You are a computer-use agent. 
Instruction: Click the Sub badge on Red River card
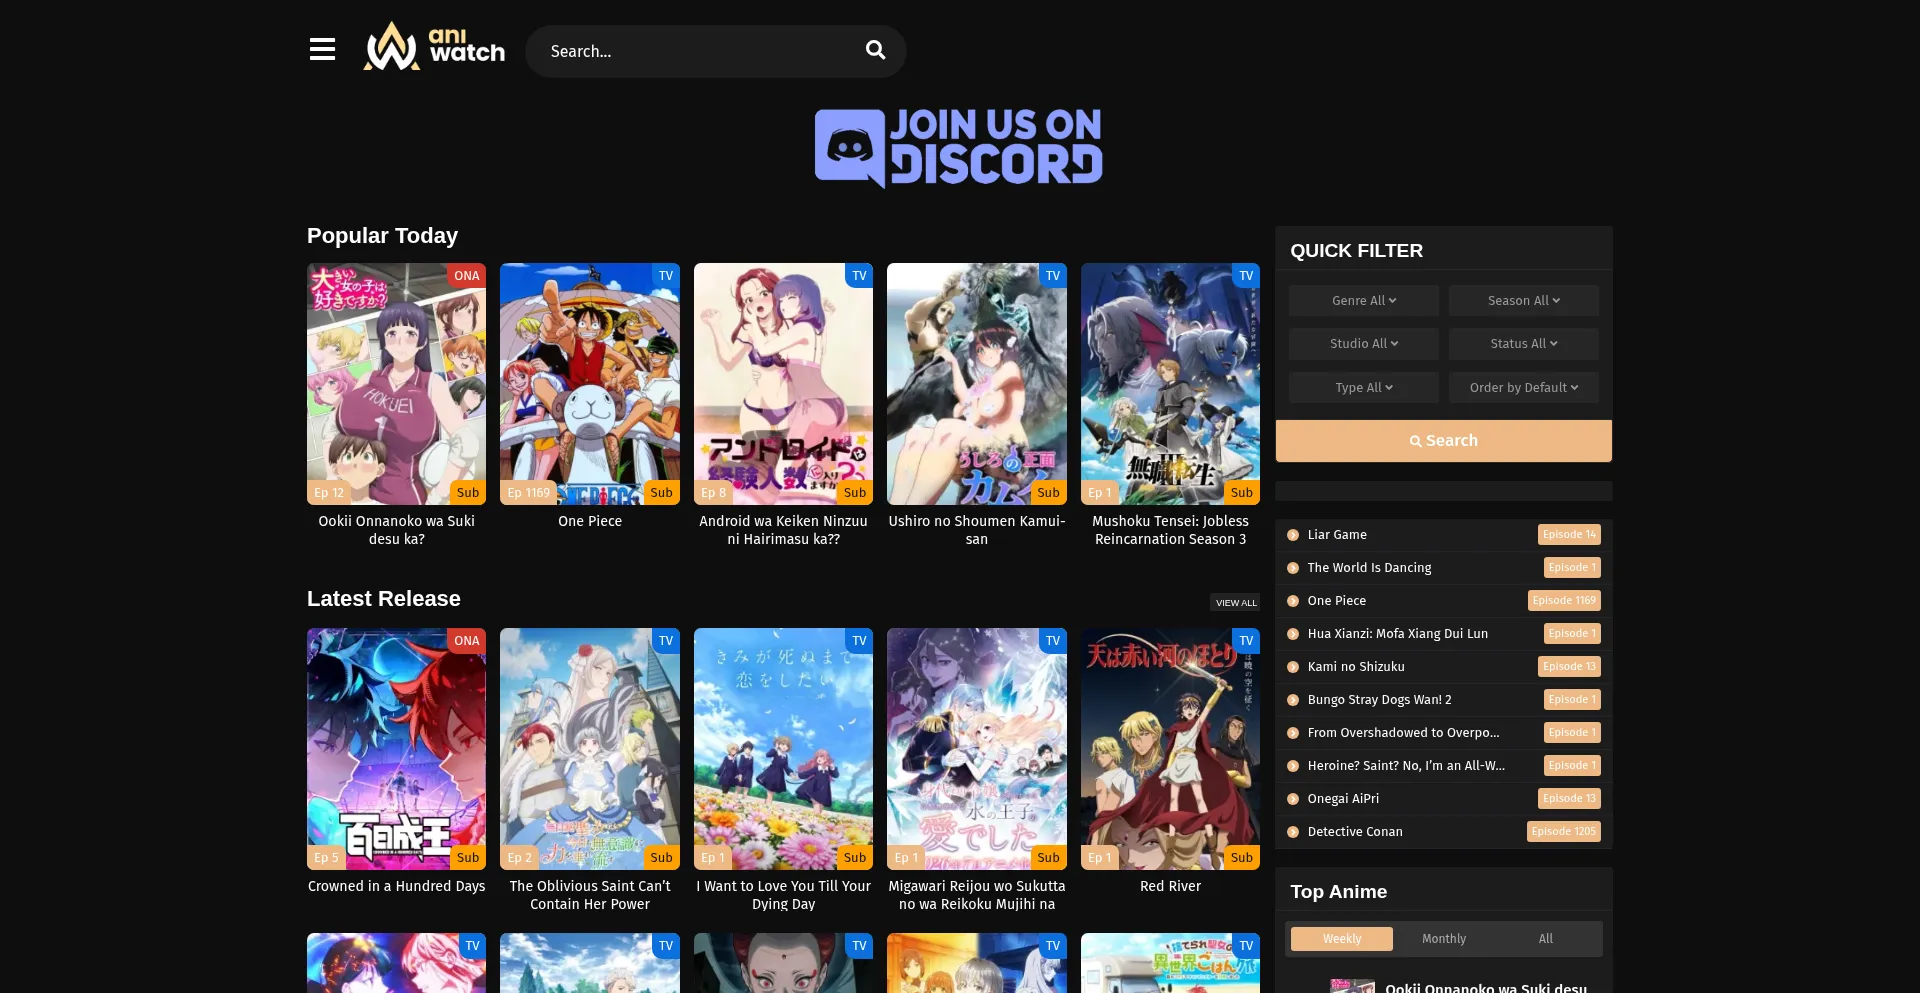pos(1242,858)
